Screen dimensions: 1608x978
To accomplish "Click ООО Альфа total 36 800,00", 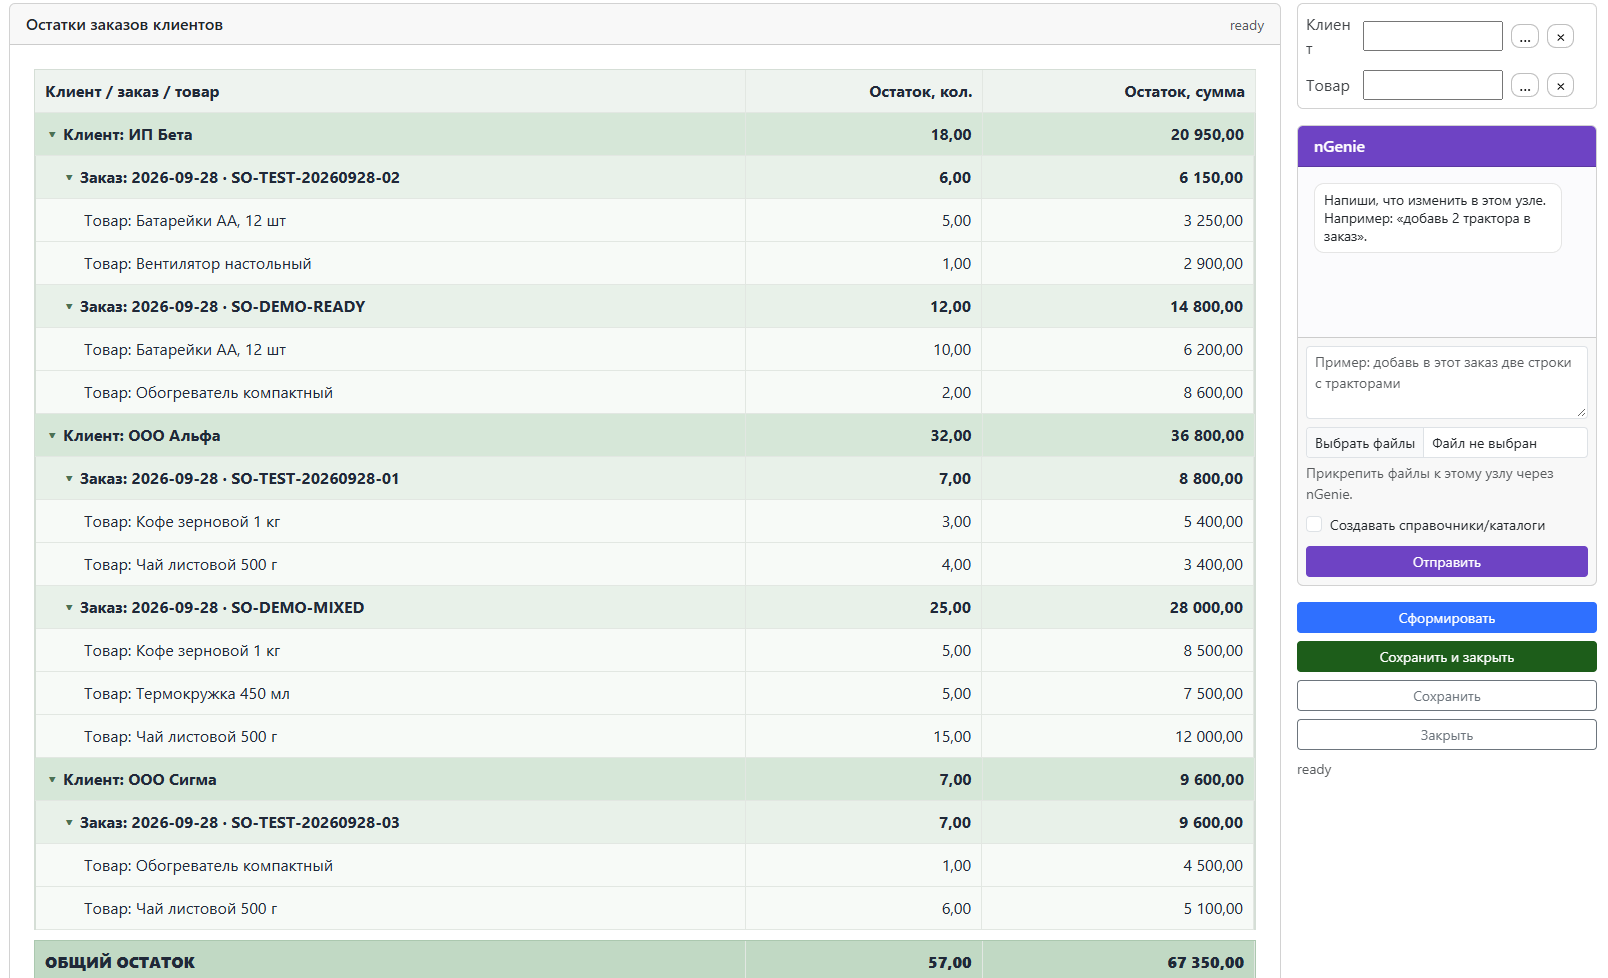I will pos(1207,436).
